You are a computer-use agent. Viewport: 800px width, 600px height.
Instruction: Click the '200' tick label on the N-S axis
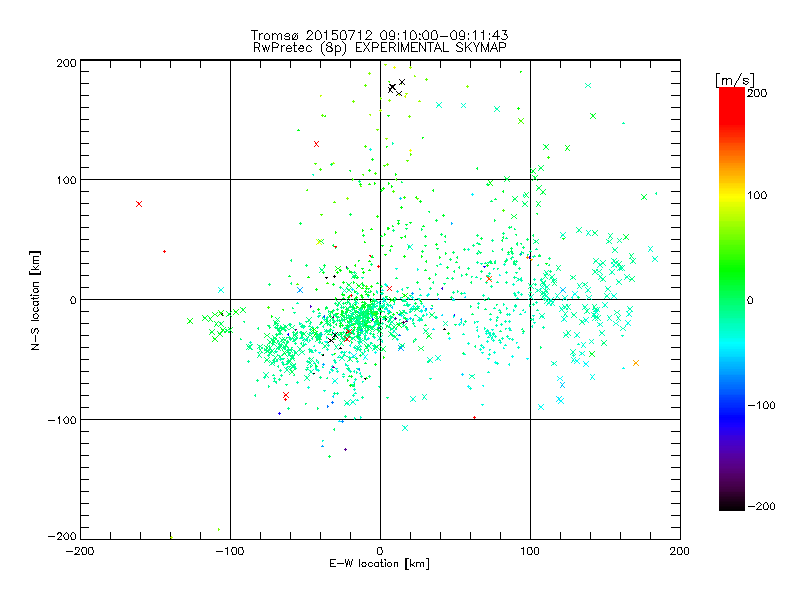[x=66, y=63]
